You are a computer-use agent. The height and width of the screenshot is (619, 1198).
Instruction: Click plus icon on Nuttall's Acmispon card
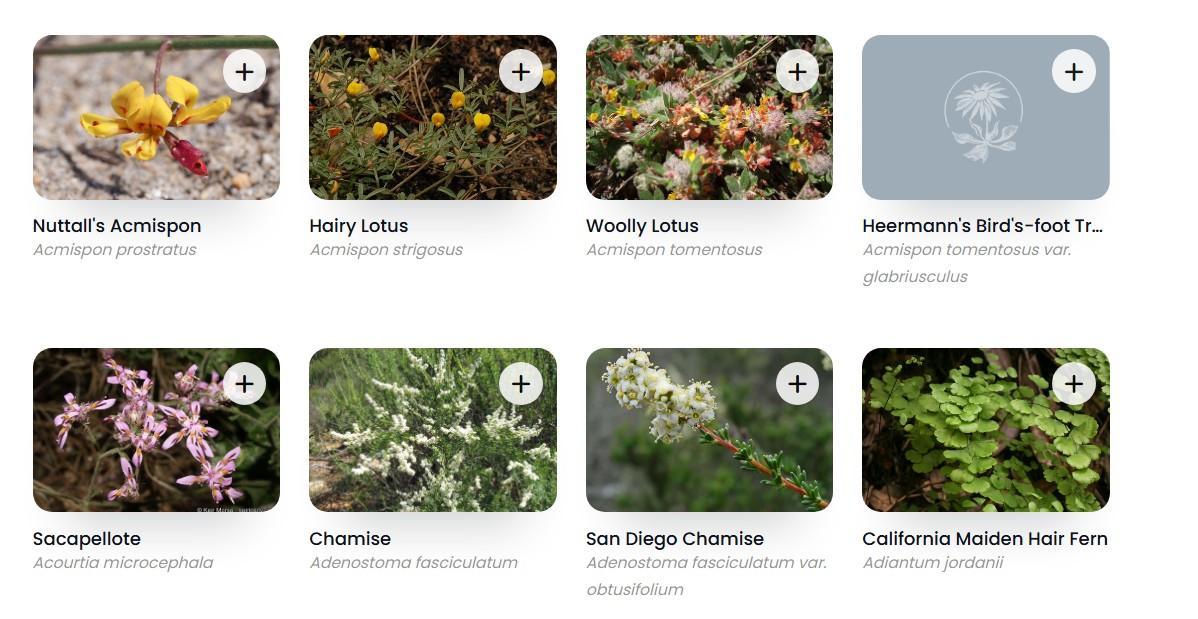pos(244,72)
